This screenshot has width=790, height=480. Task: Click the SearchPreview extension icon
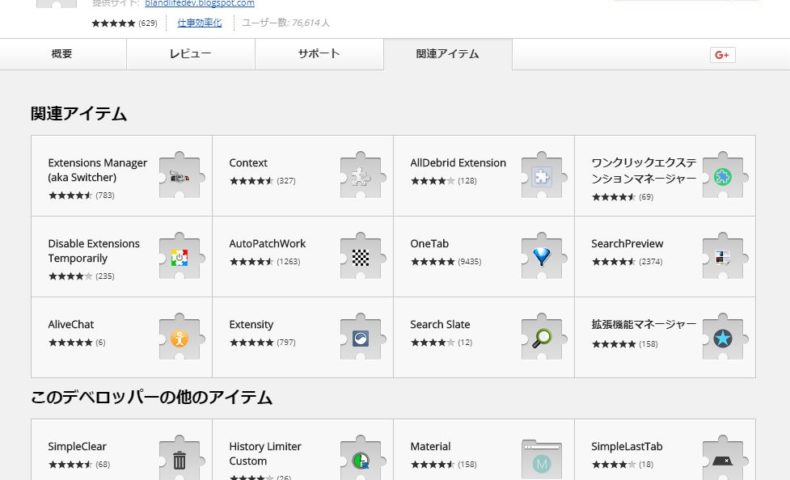725,256
